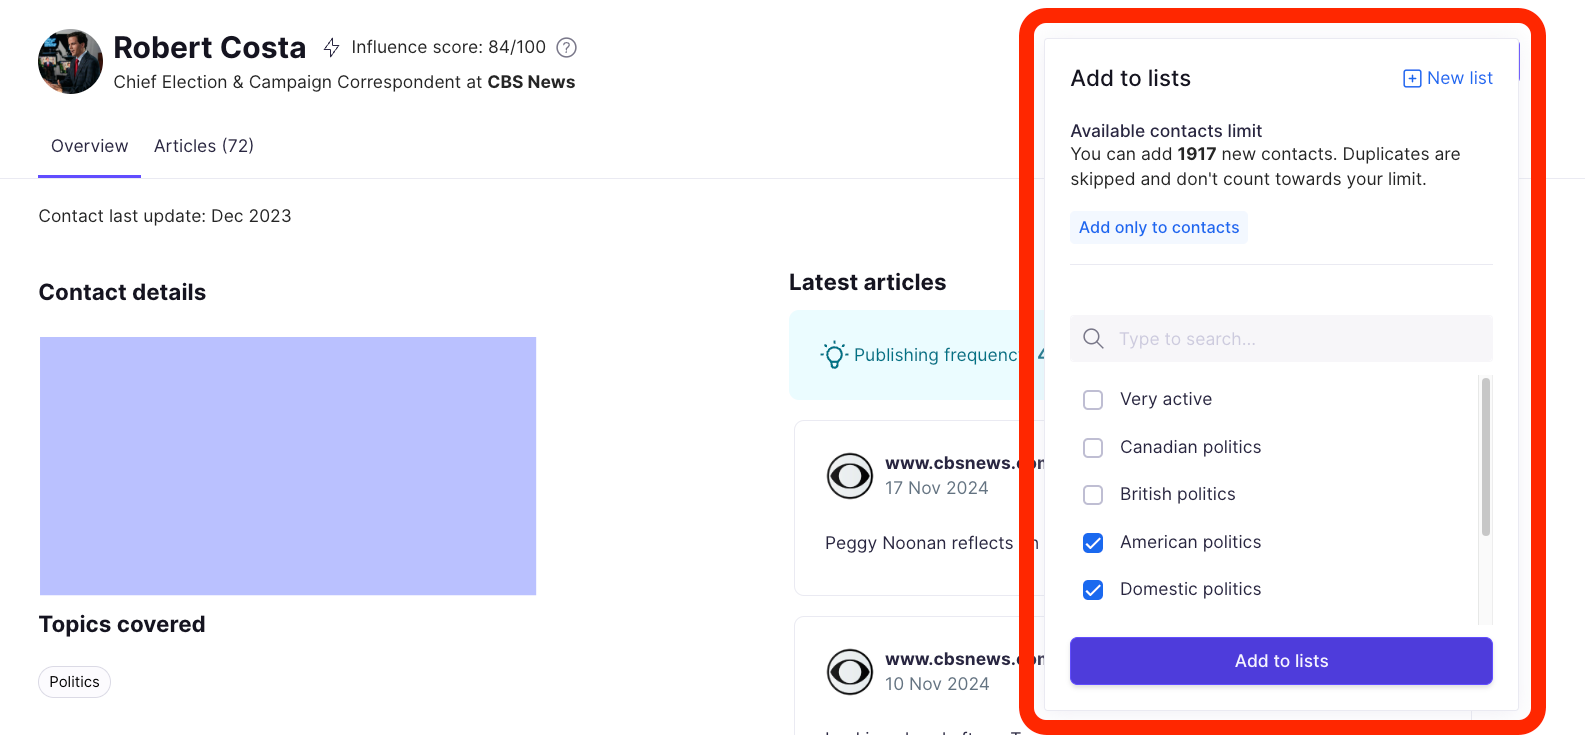Click the publishing frequency lightbulb icon

pyautogui.click(x=834, y=355)
